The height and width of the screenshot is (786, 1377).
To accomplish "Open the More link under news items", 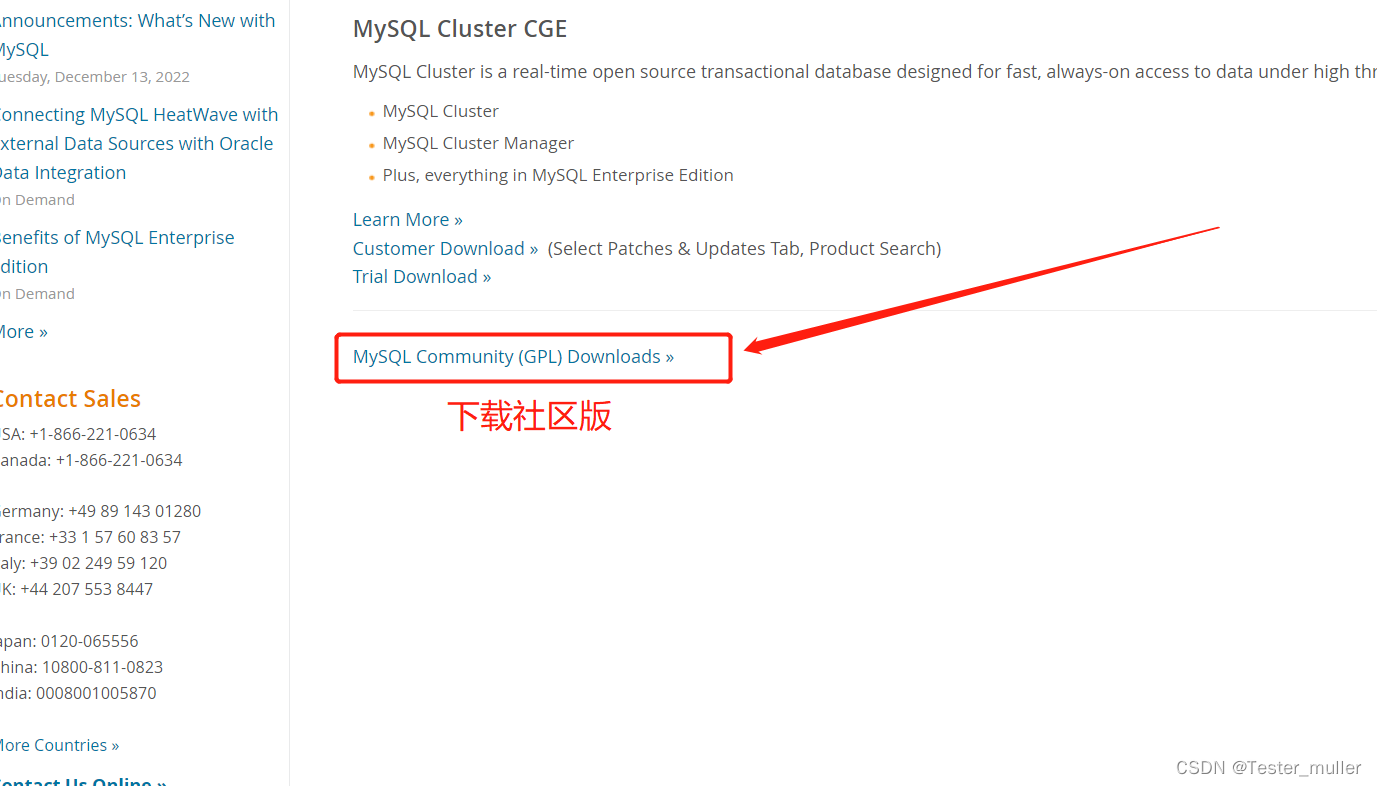I will pos(23,332).
